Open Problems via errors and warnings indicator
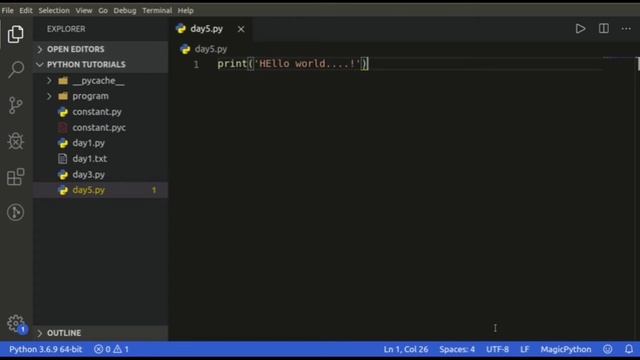The height and width of the screenshot is (360, 640). [x=111, y=349]
